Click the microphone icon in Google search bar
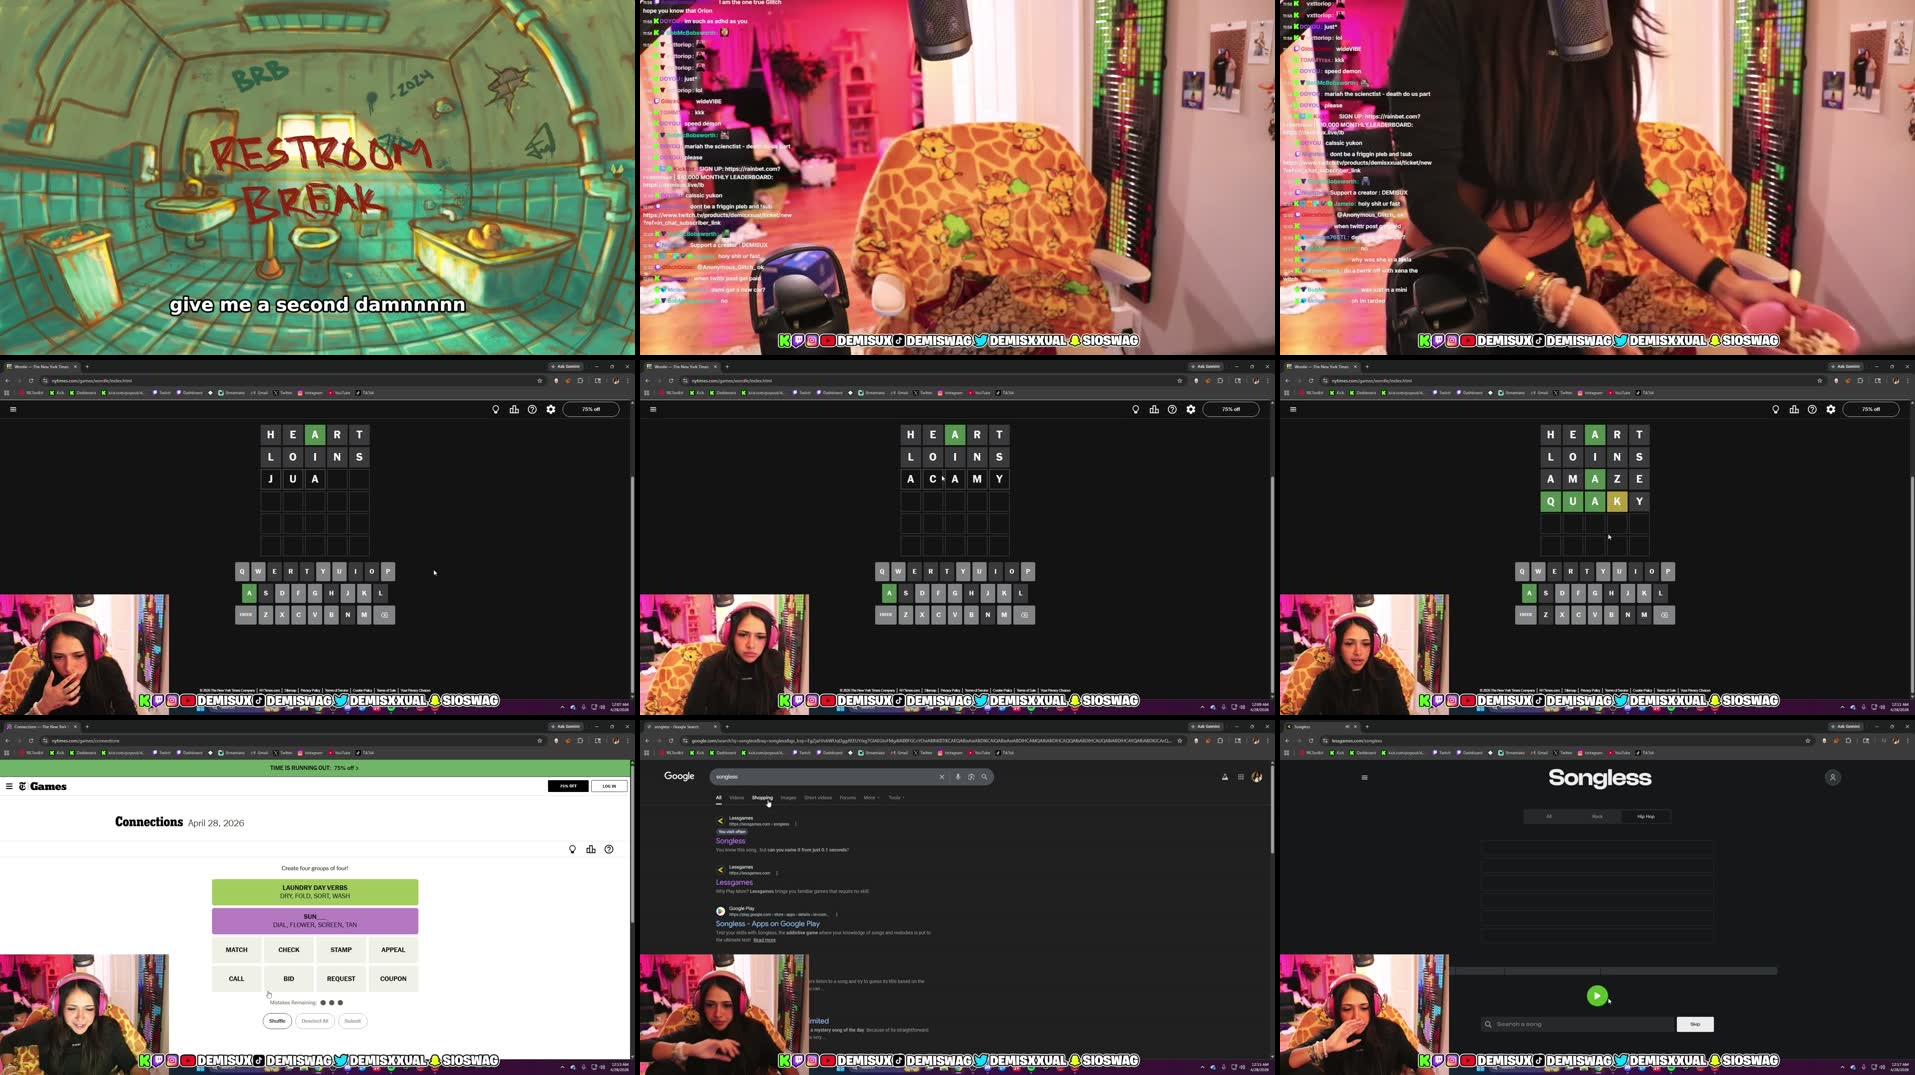This screenshot has width=1915, height=1075. pos(957,776)
